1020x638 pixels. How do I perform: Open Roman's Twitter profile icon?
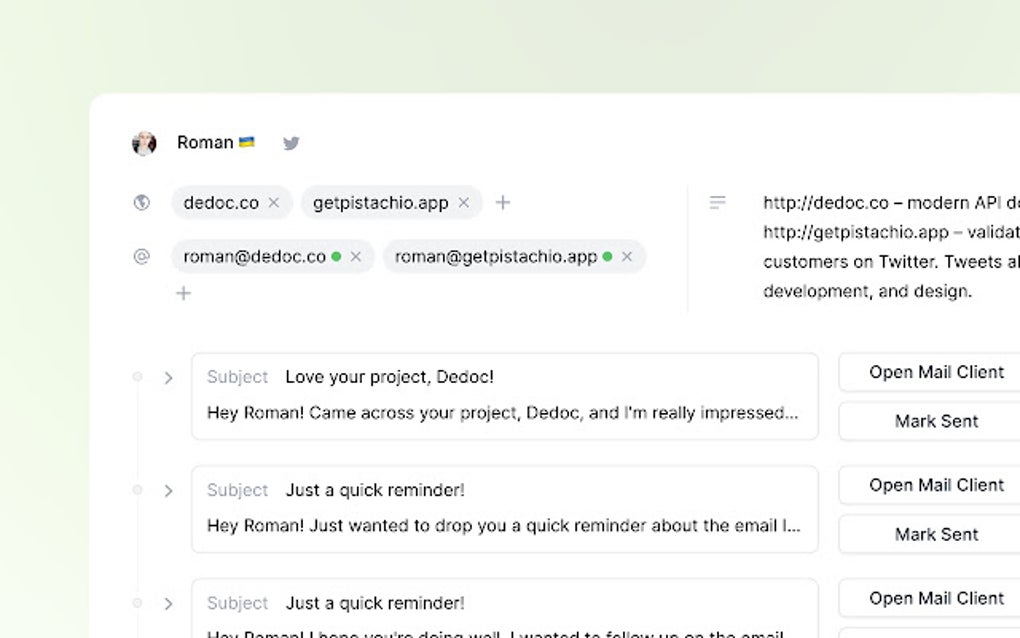291,143
